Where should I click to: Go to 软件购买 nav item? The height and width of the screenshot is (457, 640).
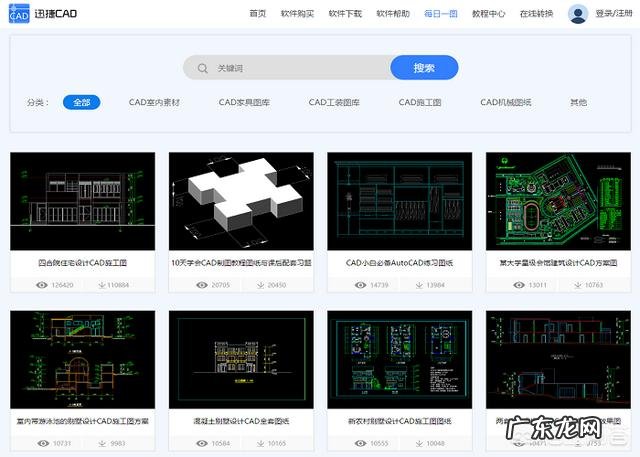pyautogui.click(x=297, y=13)
